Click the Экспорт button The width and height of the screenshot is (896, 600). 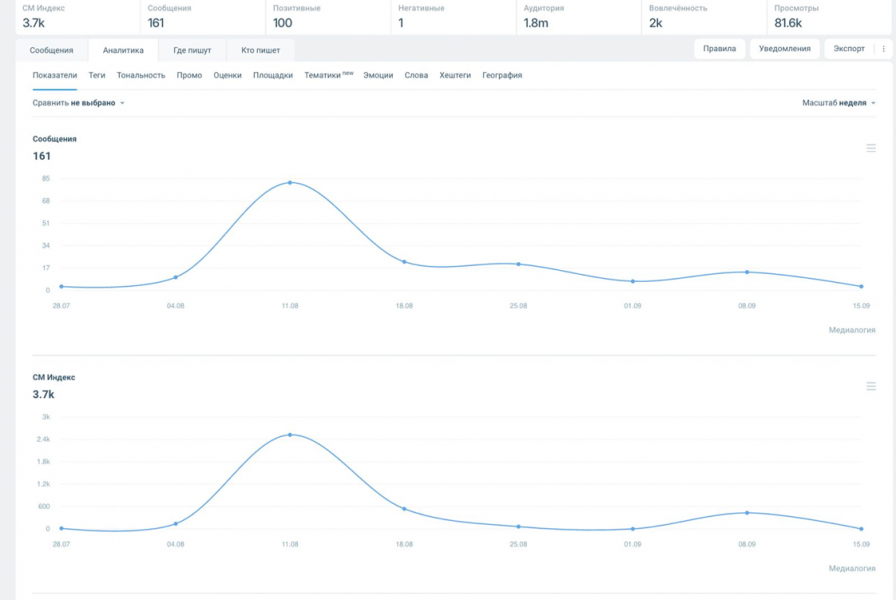[x=849, y=49]
